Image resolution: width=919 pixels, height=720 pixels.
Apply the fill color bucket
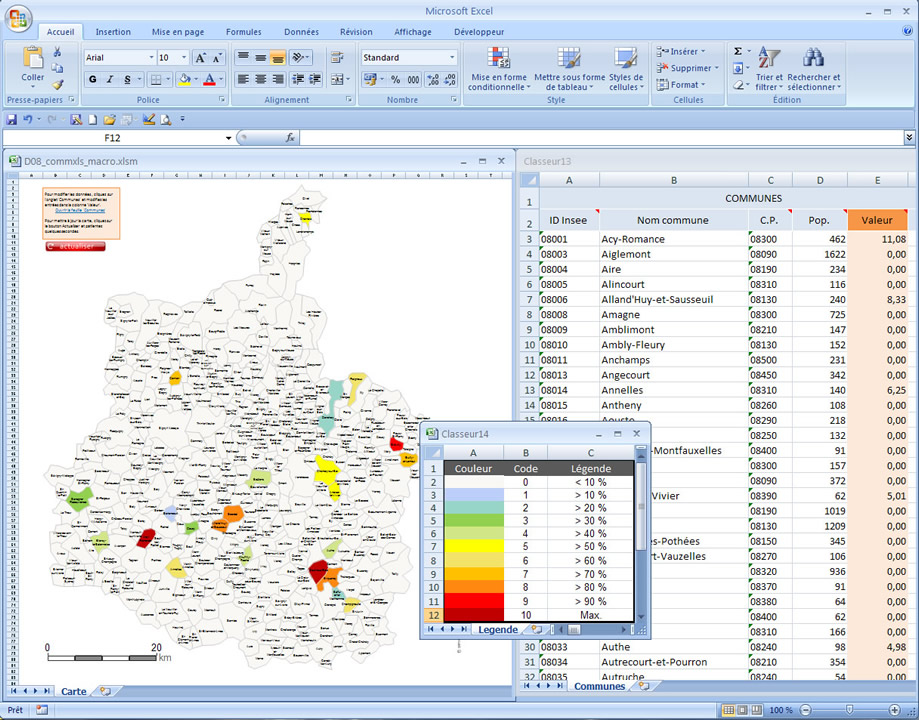(185, 79)
